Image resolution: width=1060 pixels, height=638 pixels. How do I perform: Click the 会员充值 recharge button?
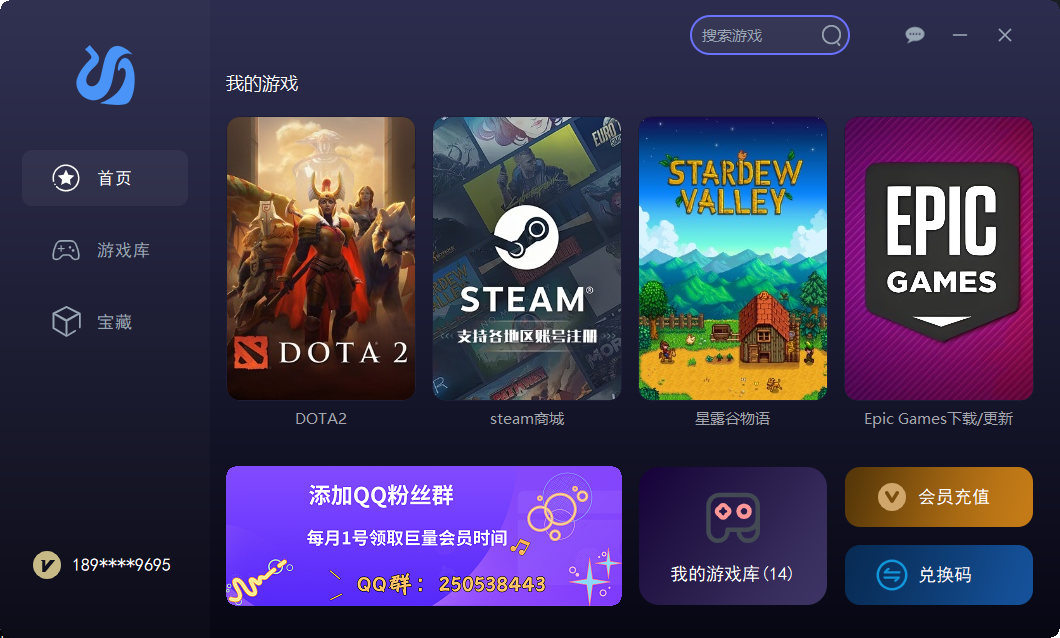coord(938,497)
